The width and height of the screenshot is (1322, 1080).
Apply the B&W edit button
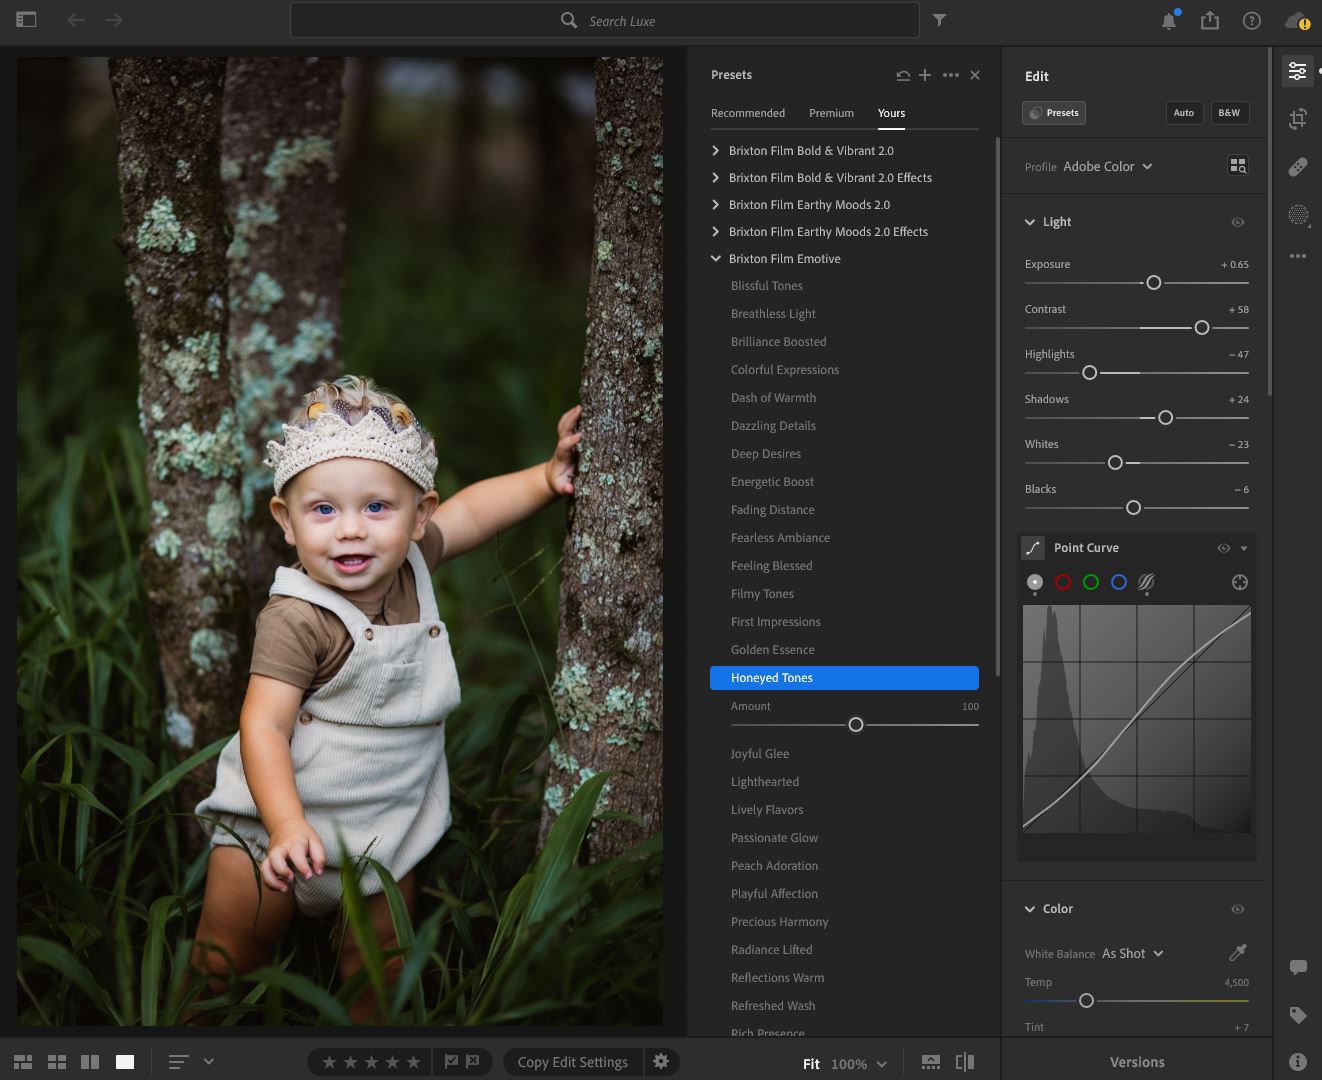pyautogui.click(x=1229, y=113)
